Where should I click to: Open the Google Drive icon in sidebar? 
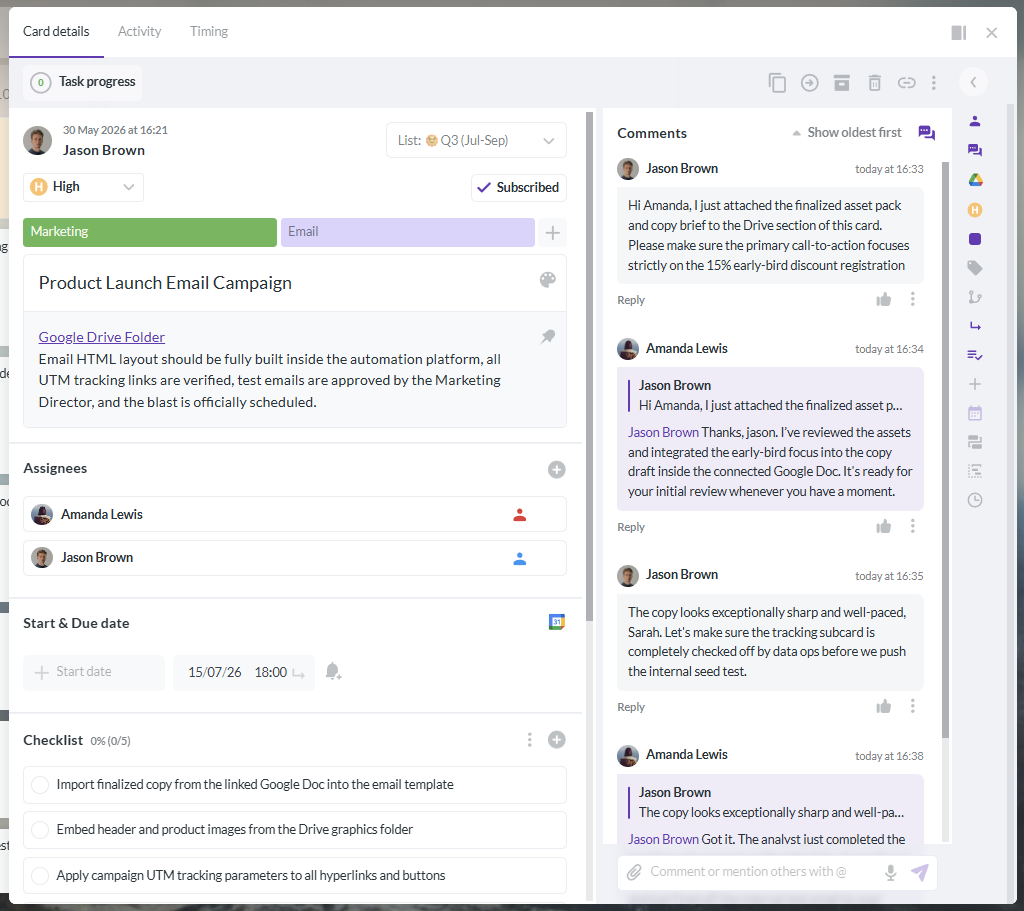click(x=975, y=180)
